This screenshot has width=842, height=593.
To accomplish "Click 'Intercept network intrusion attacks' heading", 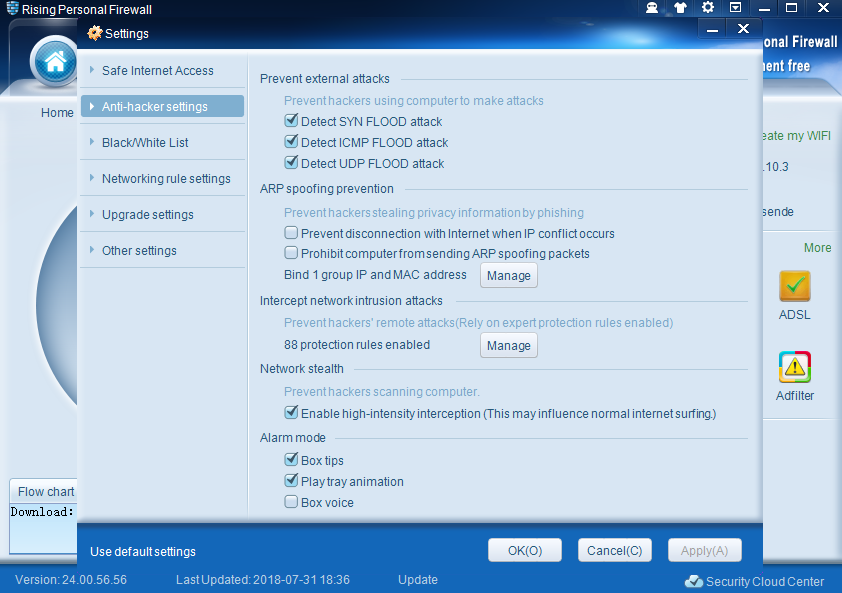I will (351, 300).
